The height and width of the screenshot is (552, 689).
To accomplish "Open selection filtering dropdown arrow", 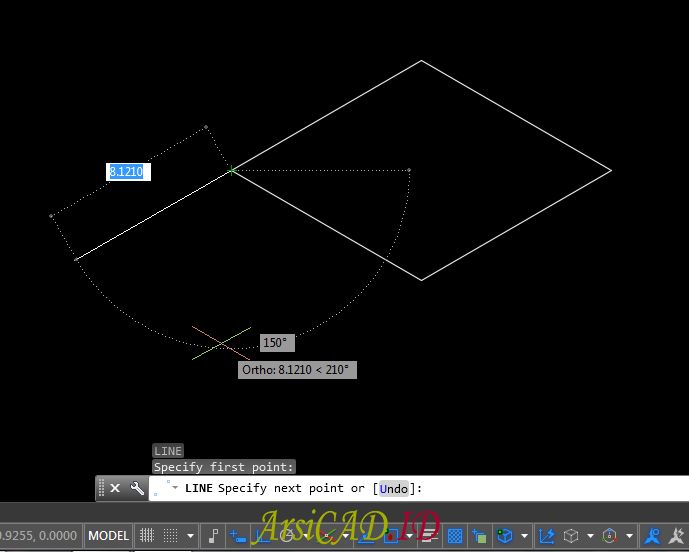I will (x=591, y=536).
